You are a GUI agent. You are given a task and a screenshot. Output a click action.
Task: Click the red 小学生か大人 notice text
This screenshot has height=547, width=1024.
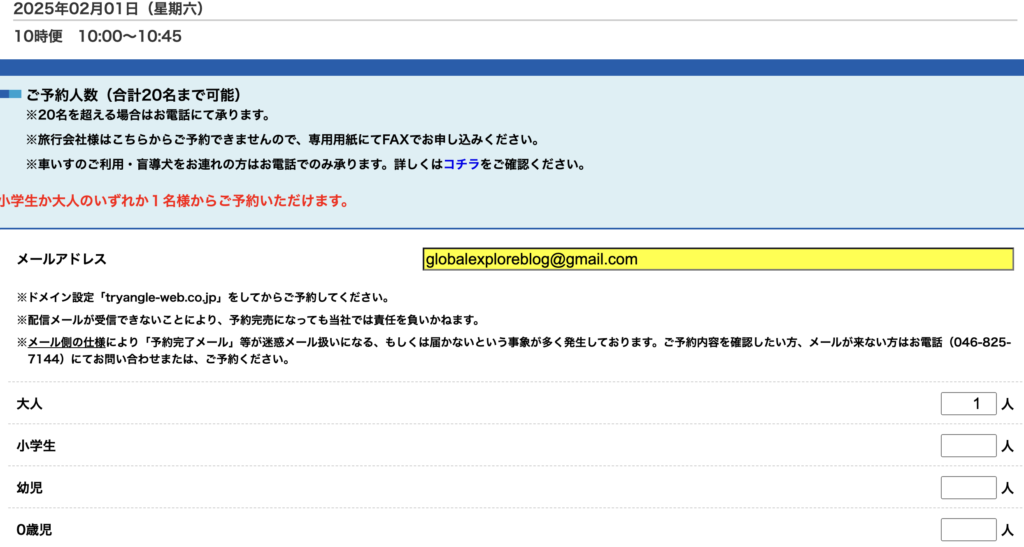[x=174, y=201]
